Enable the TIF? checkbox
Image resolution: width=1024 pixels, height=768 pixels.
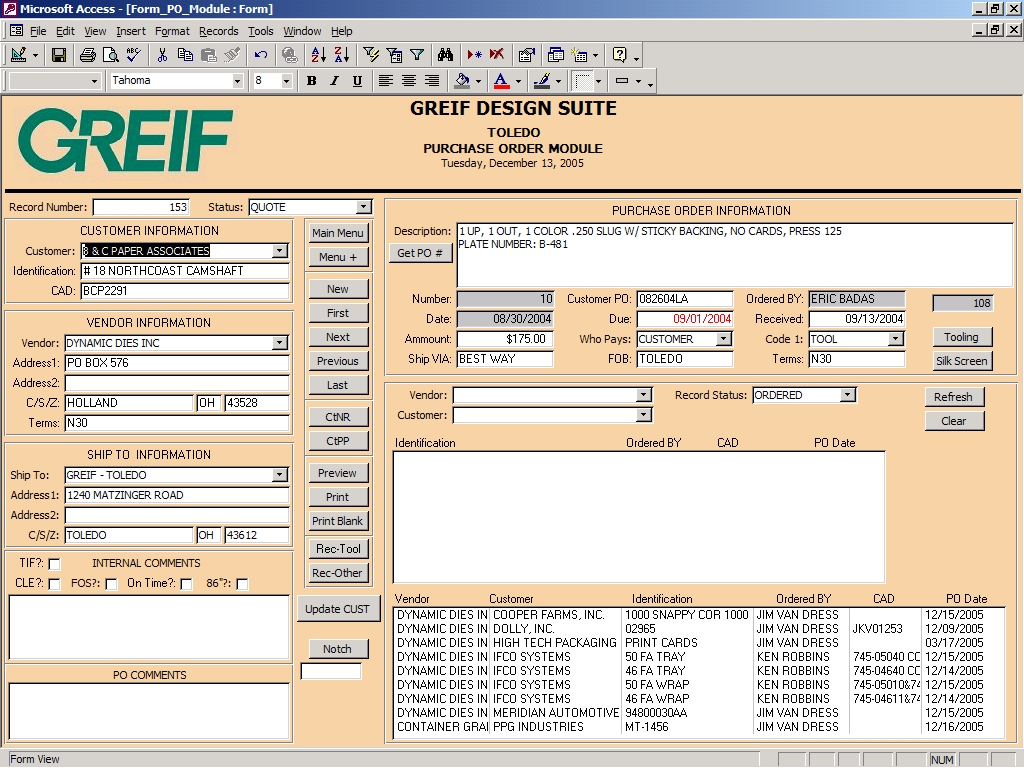(53, 563)
